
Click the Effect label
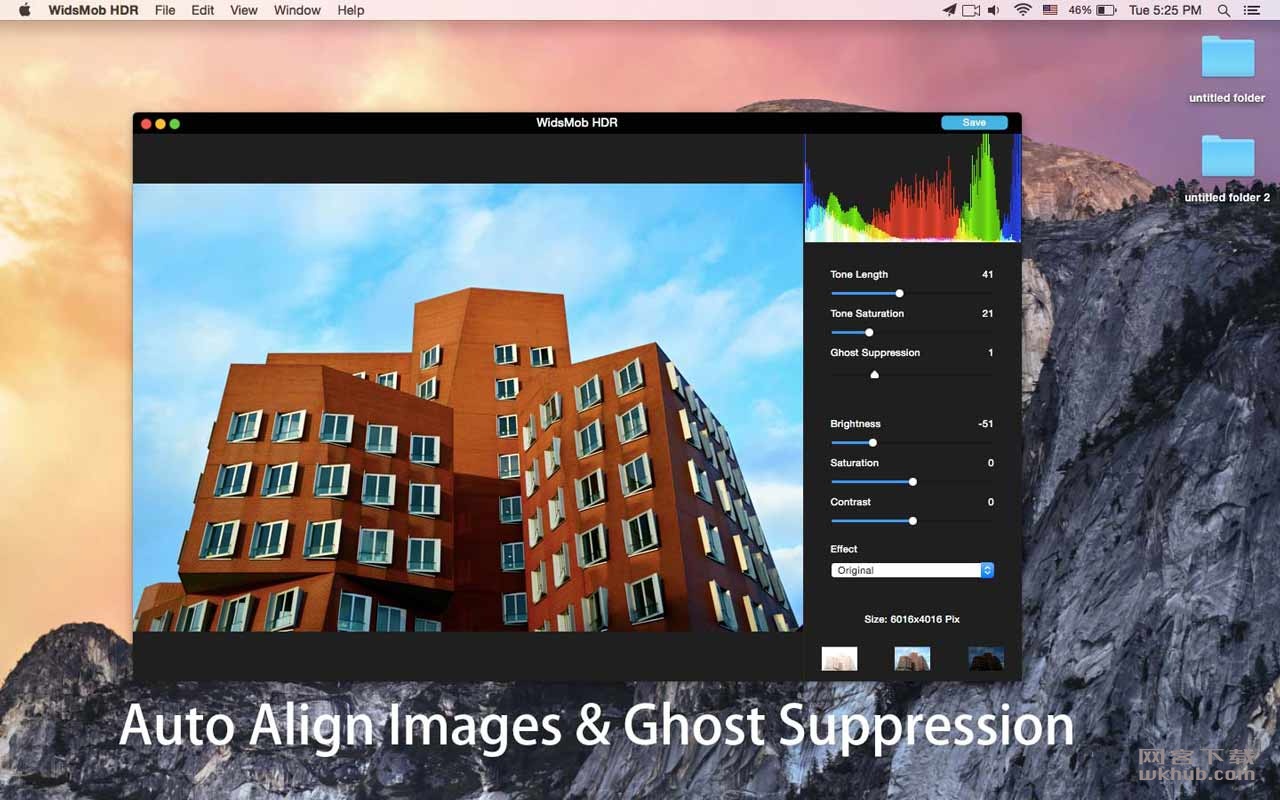[844, 549]
